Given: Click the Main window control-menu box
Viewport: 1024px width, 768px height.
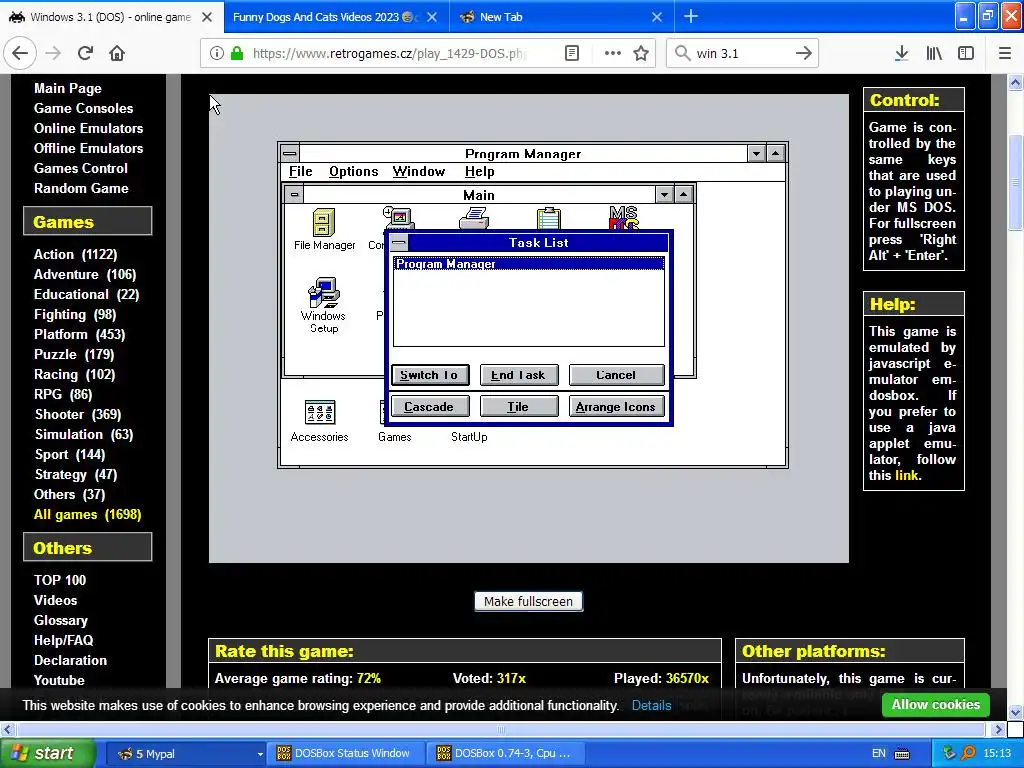Looking at the screenshot, I should point(295,195).
